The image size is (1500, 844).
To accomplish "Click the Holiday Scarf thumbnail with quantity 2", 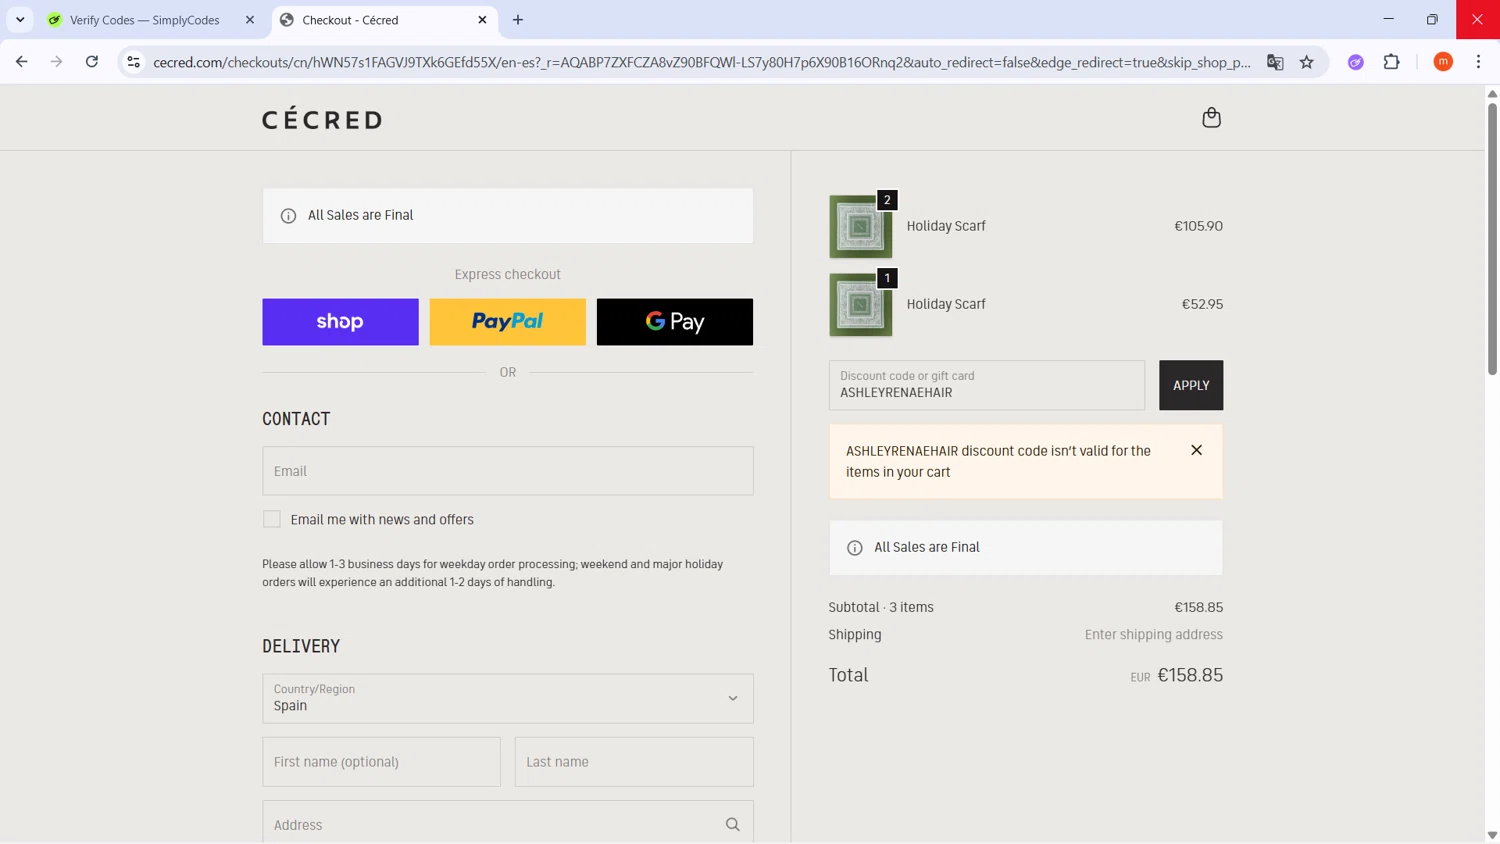I will 860,227.
